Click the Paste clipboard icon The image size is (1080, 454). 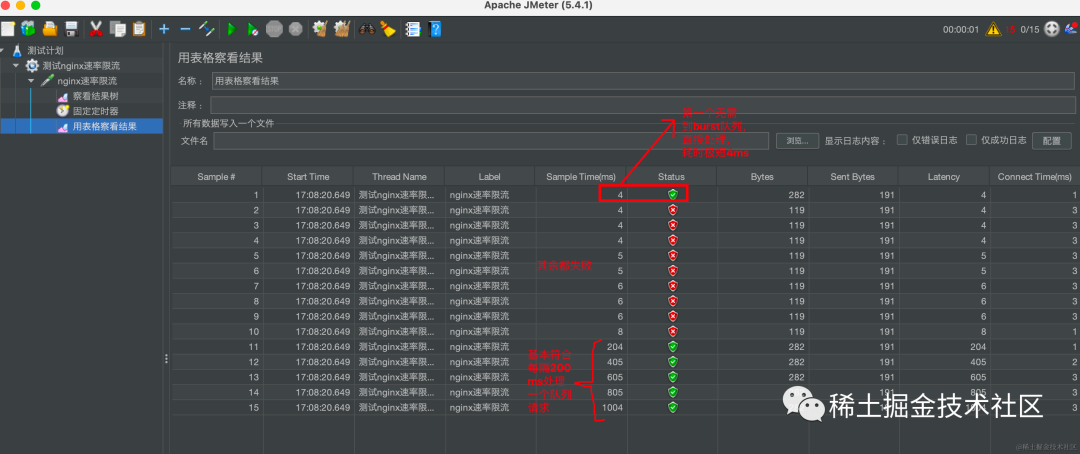[x=139, y=29]
